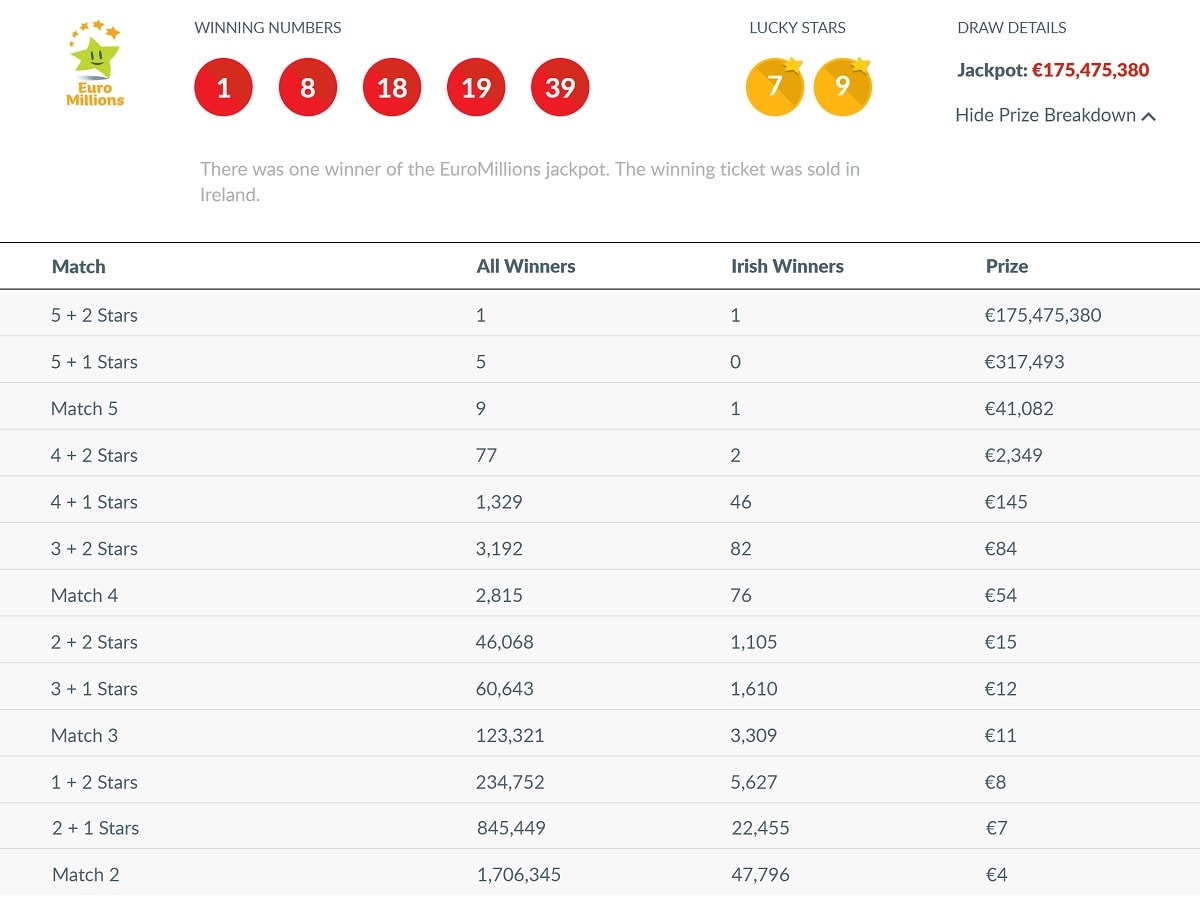This screenshot has width=1200, height=899.
Task: Click the '1 + 2 Stars' row label
Action: click(x=94, y=782)
